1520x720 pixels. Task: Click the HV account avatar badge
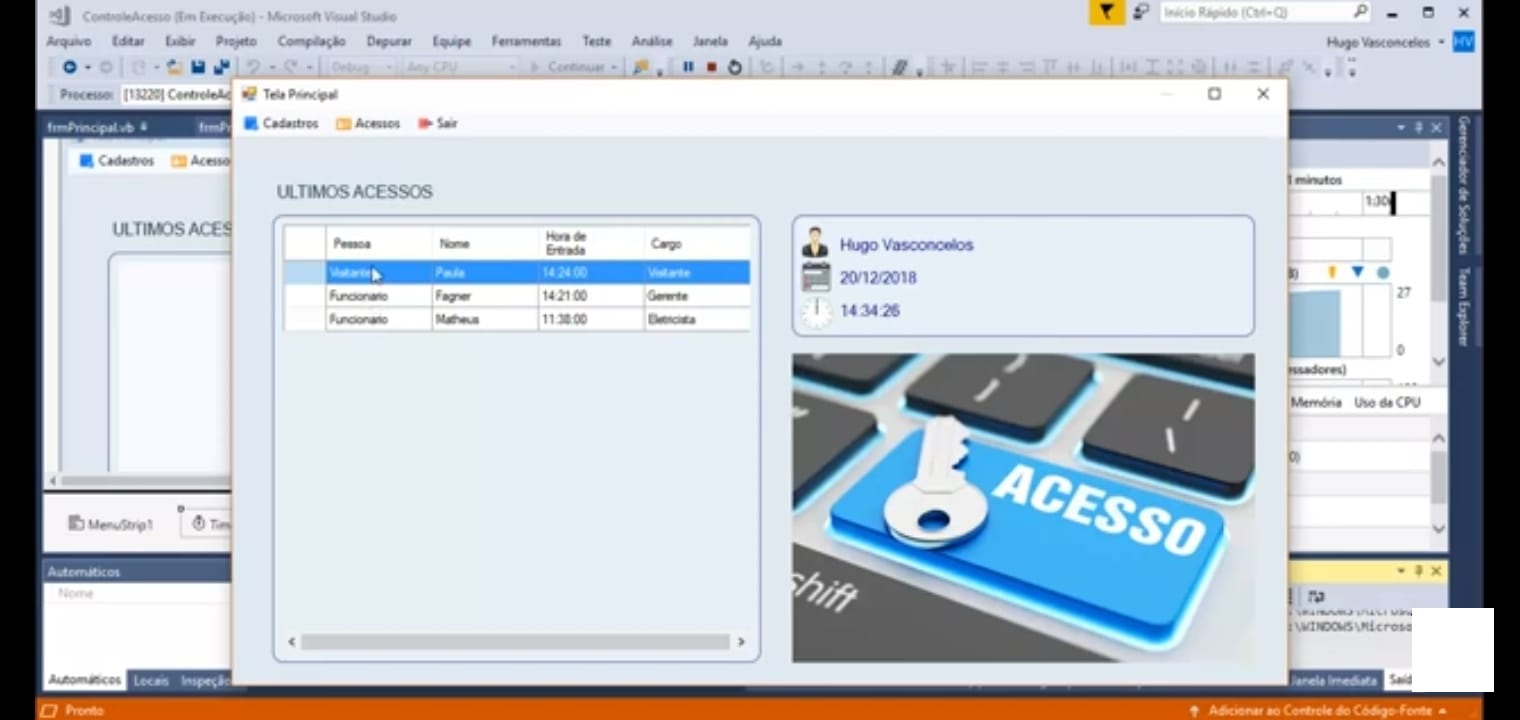click(x=1464, y=42)
